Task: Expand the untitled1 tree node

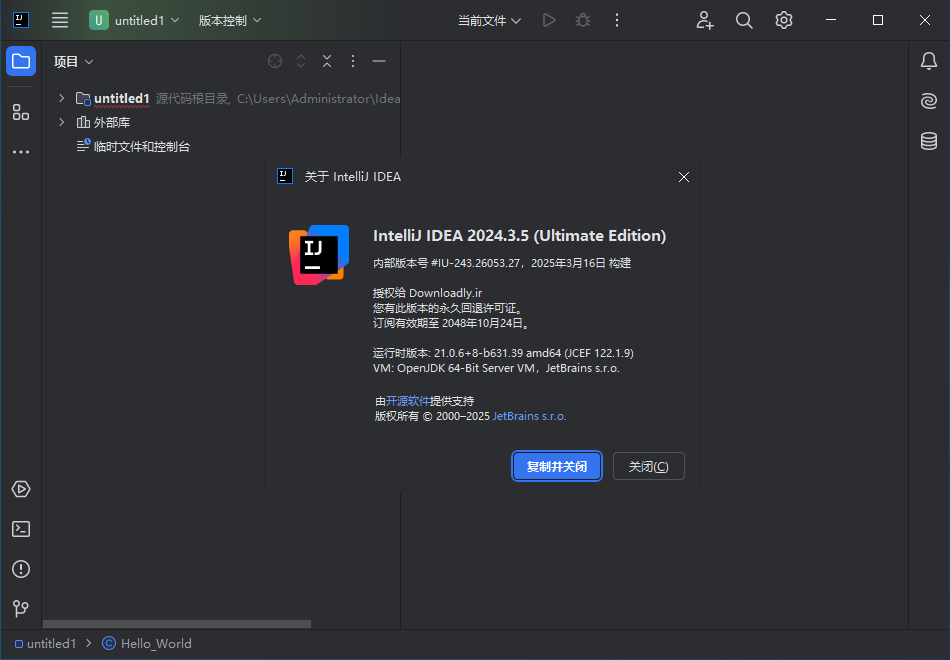Action: coord(61,98)
